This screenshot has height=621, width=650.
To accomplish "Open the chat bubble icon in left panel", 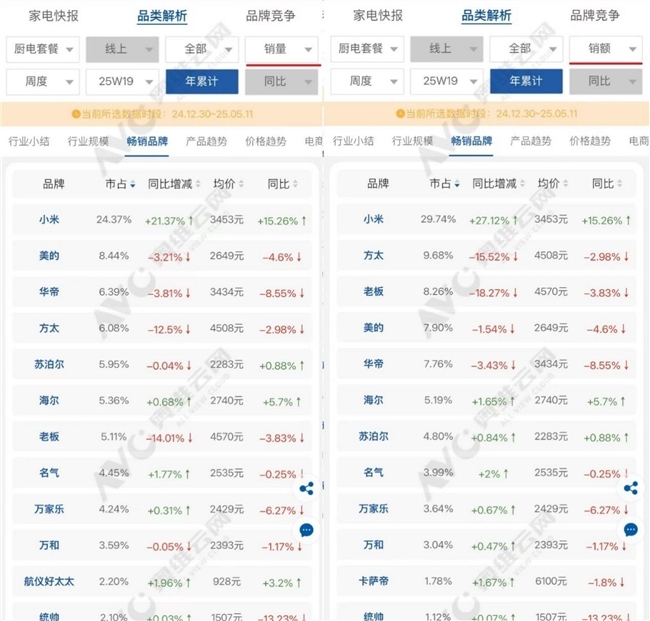I will click(307, 530).
